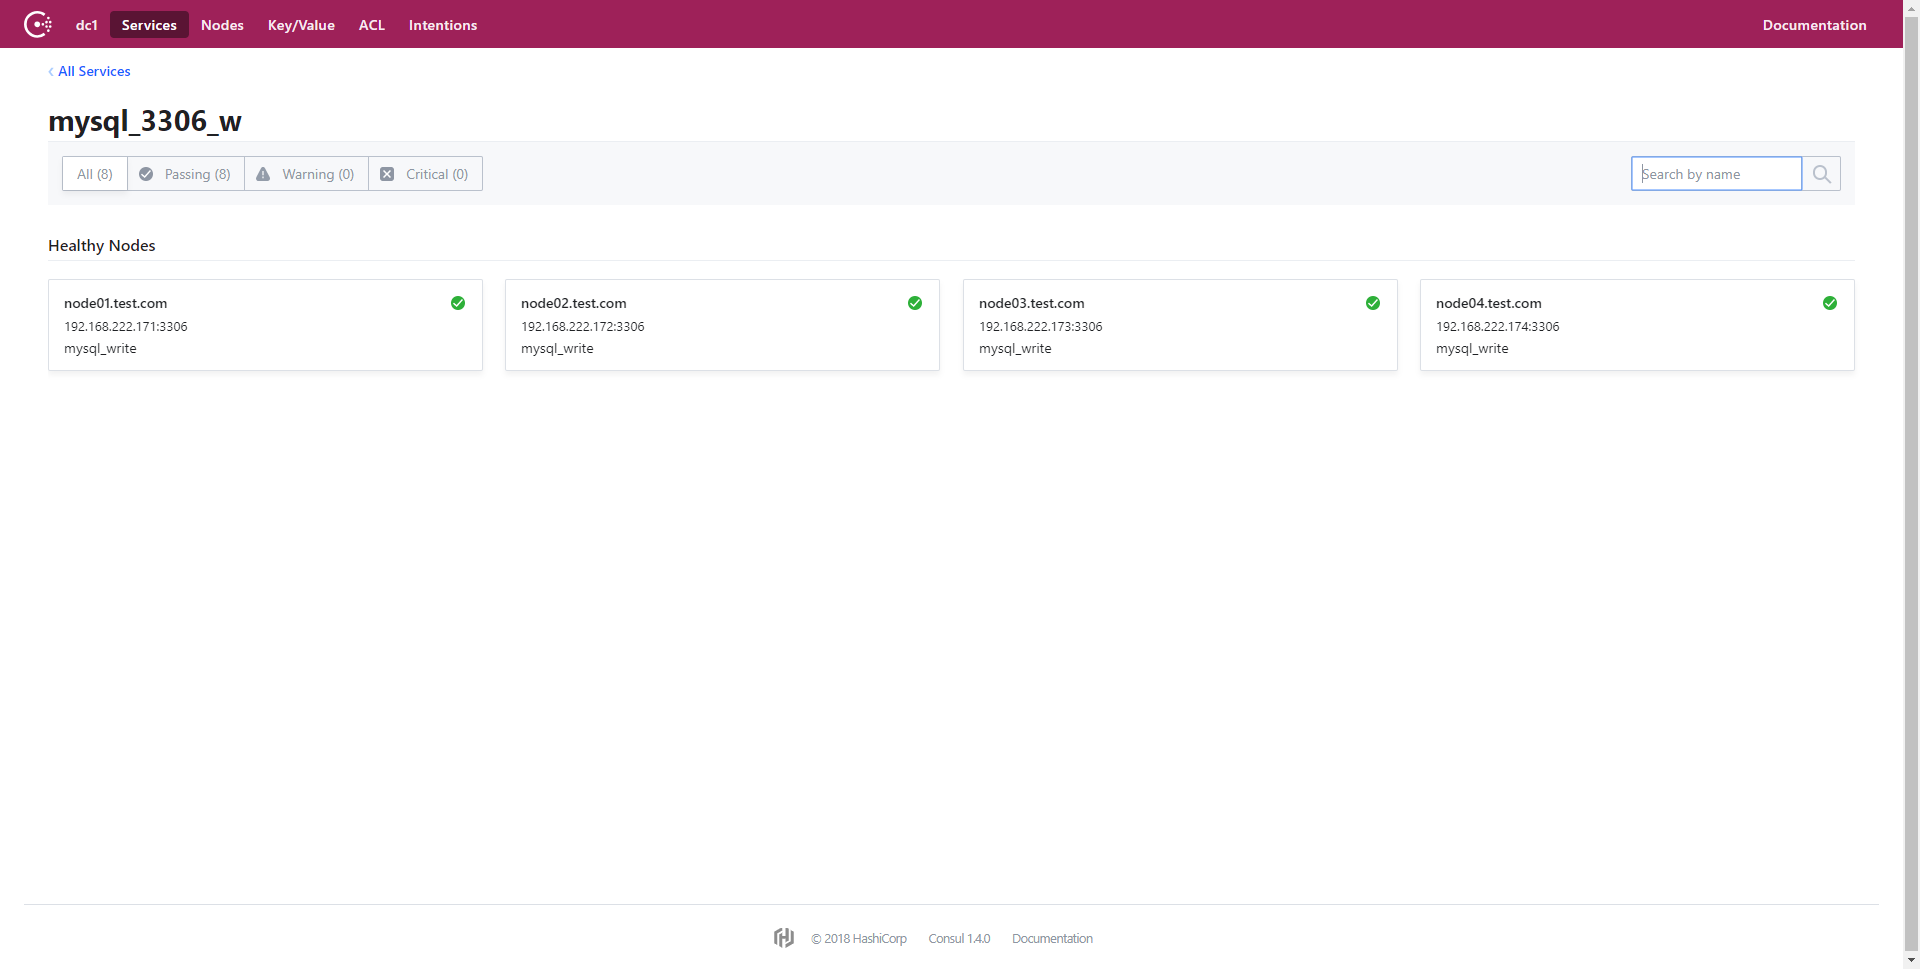Viewport: 1920px width, 969px height.
Task: Open the Intentions page
Action: point(443,25)
